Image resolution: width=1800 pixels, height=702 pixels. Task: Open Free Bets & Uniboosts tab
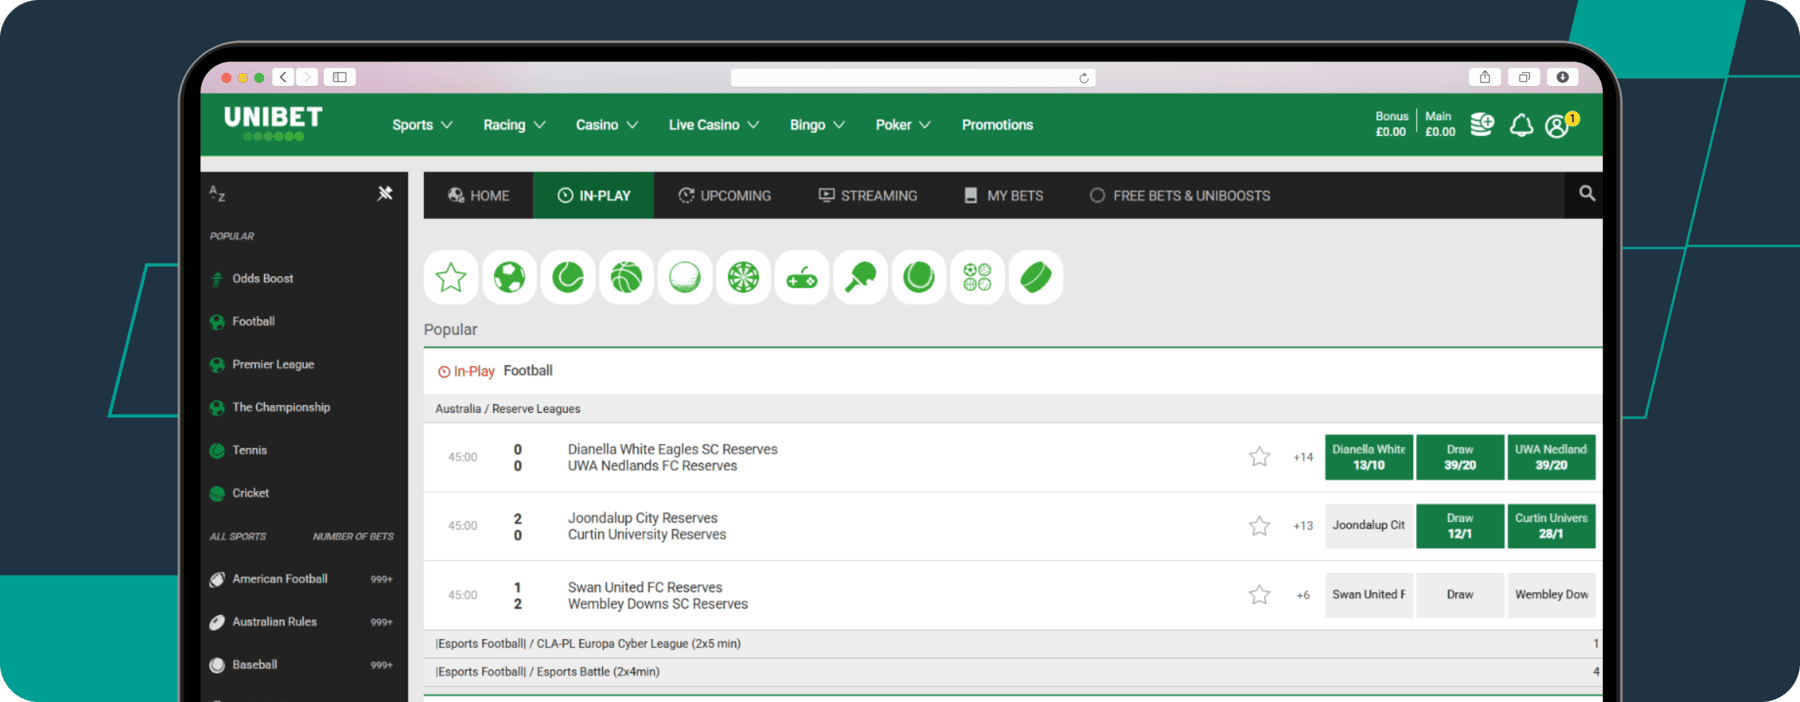(1179, 195)
